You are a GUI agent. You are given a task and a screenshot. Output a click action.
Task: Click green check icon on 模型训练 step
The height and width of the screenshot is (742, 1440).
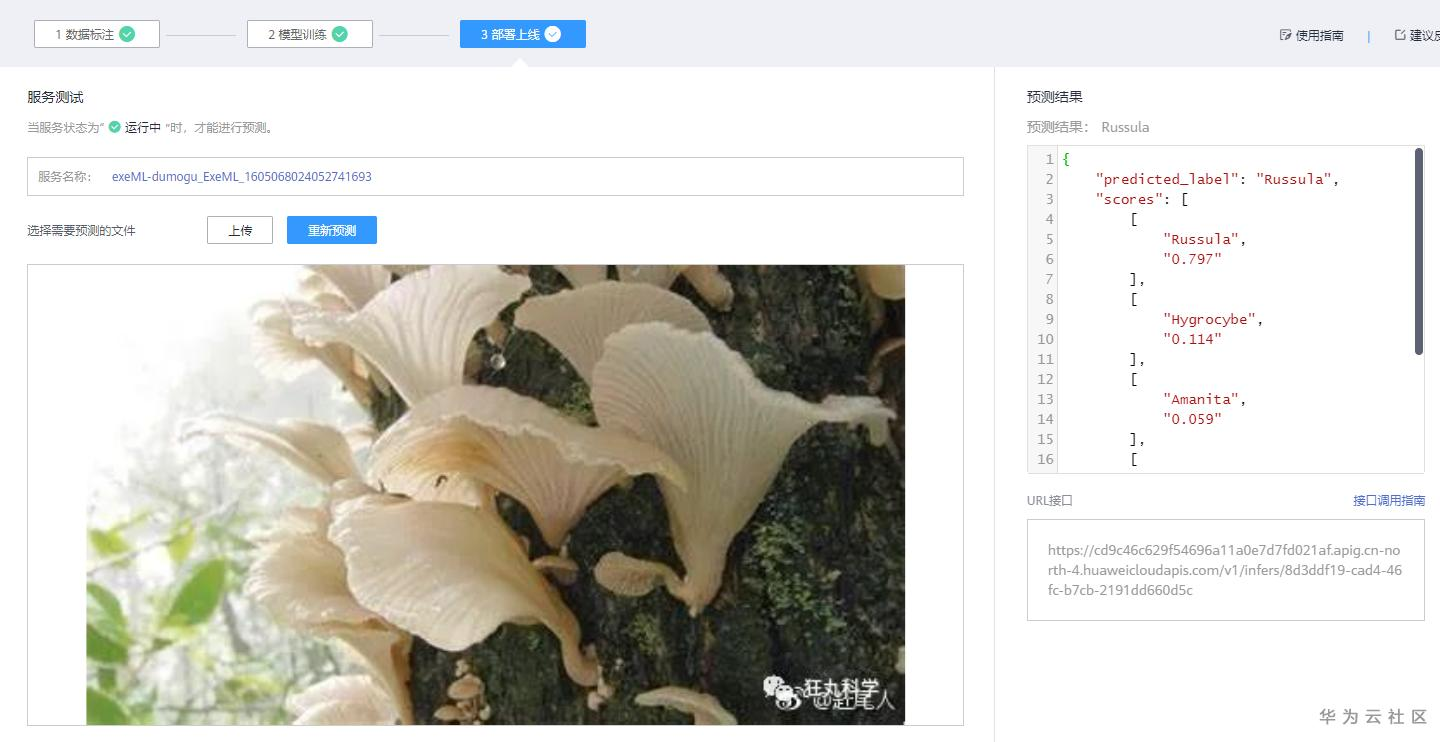[x=339, y=33]
